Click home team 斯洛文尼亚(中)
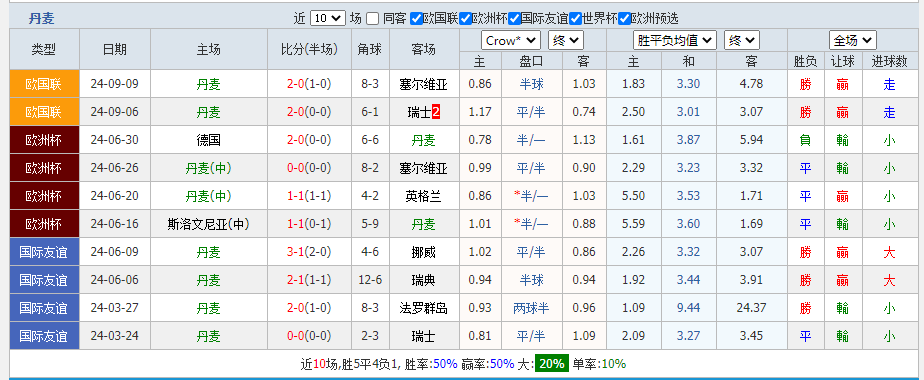Image resolution: width=924 pixels, height=380 pixels. click(209, 224)
